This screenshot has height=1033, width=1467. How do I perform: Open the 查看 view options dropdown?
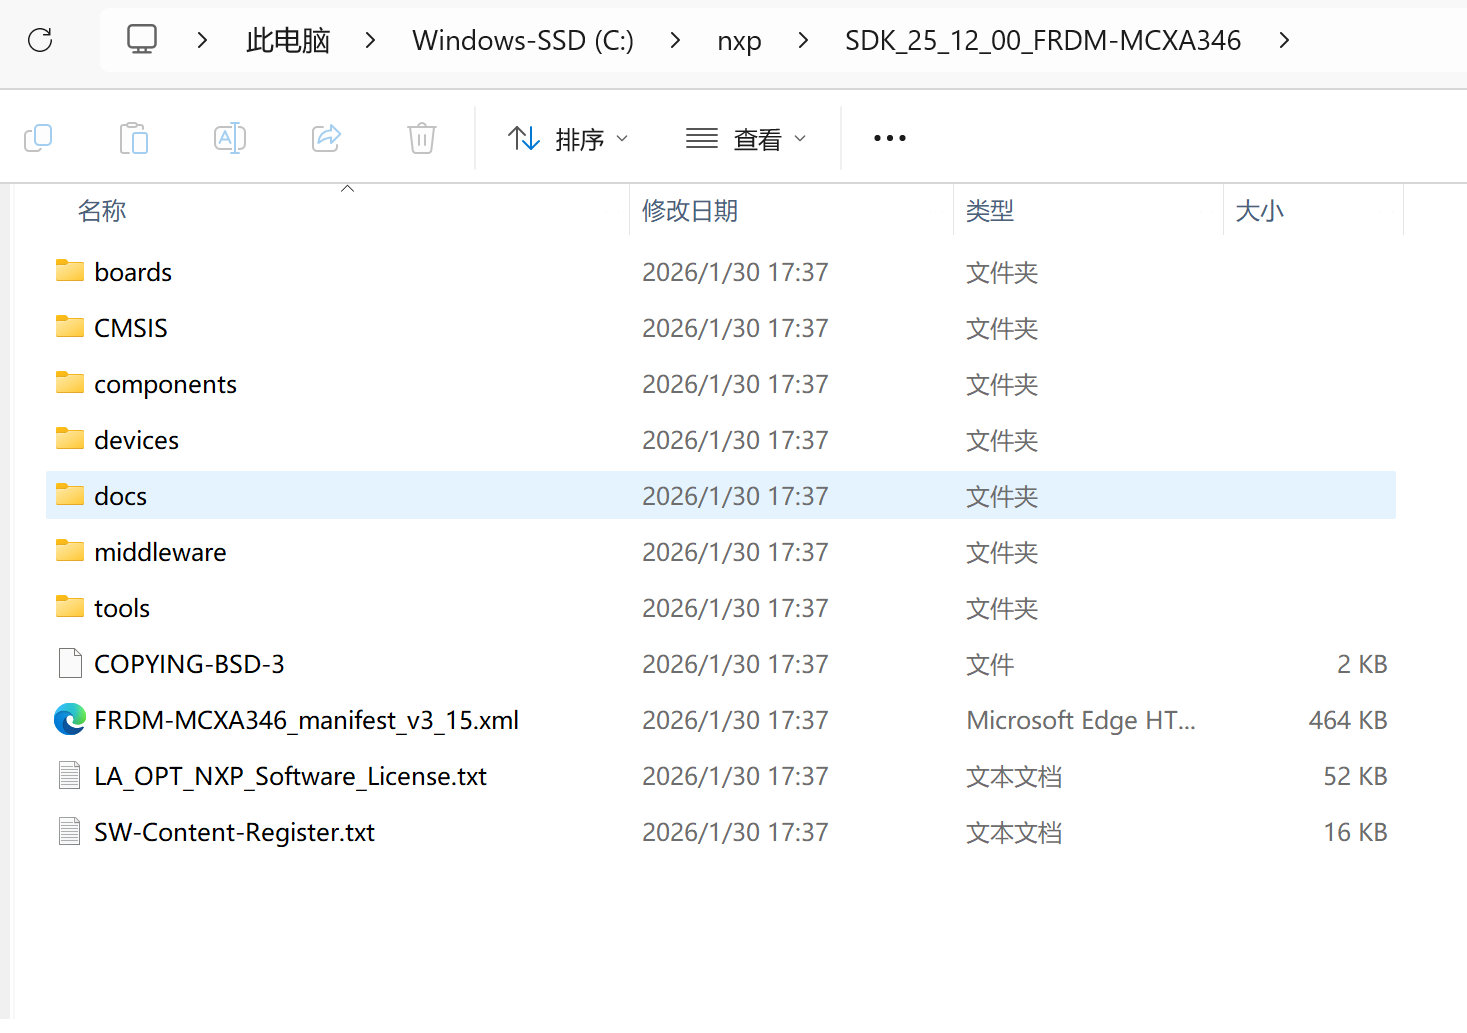pyautogui.click(x=746, y=138)
